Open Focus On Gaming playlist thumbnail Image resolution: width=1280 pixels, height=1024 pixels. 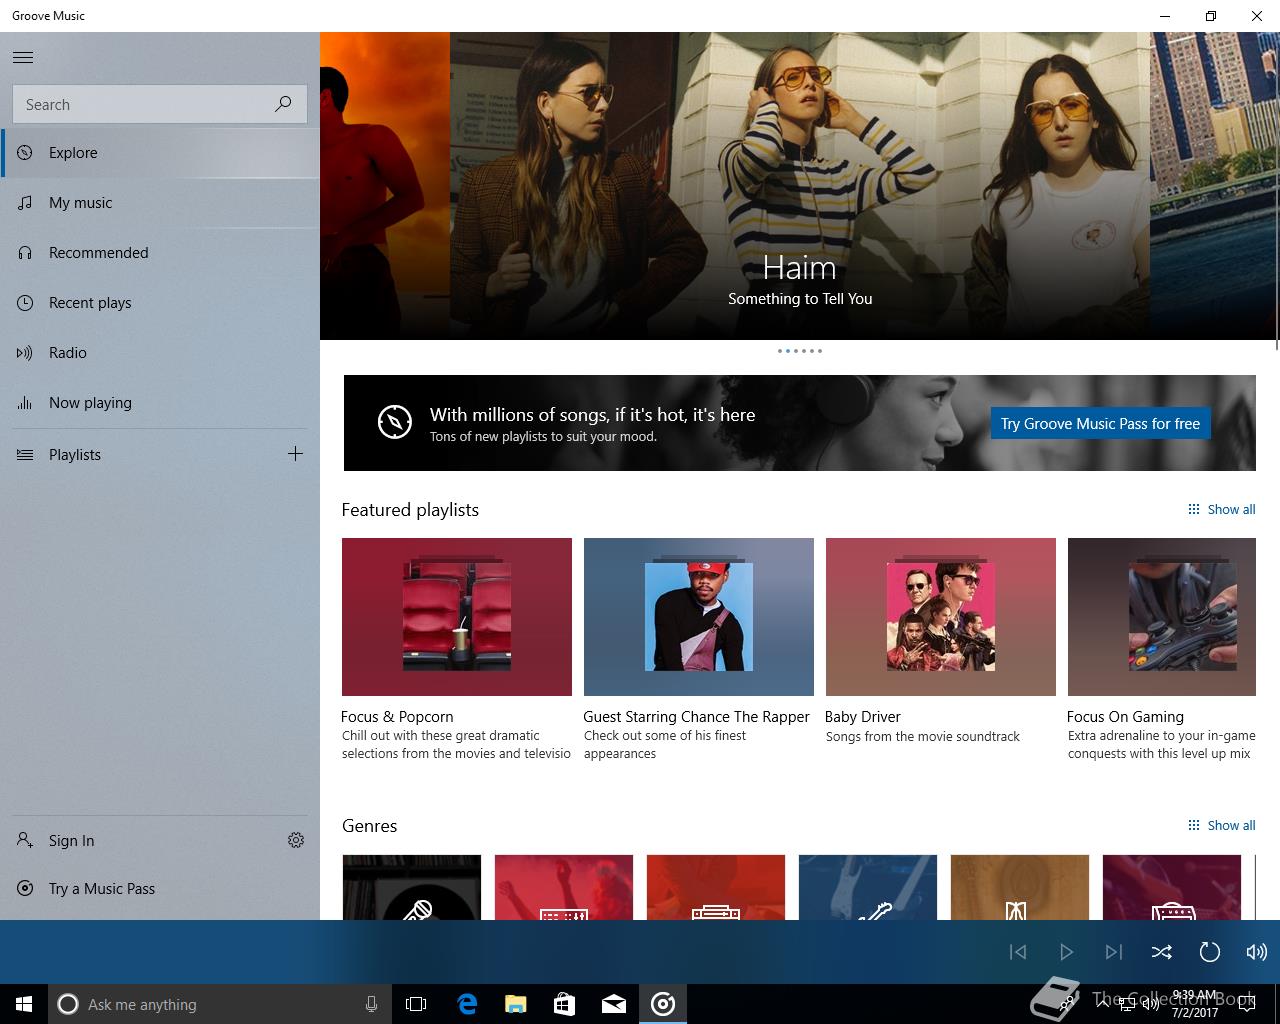[x=1162, y=617]
